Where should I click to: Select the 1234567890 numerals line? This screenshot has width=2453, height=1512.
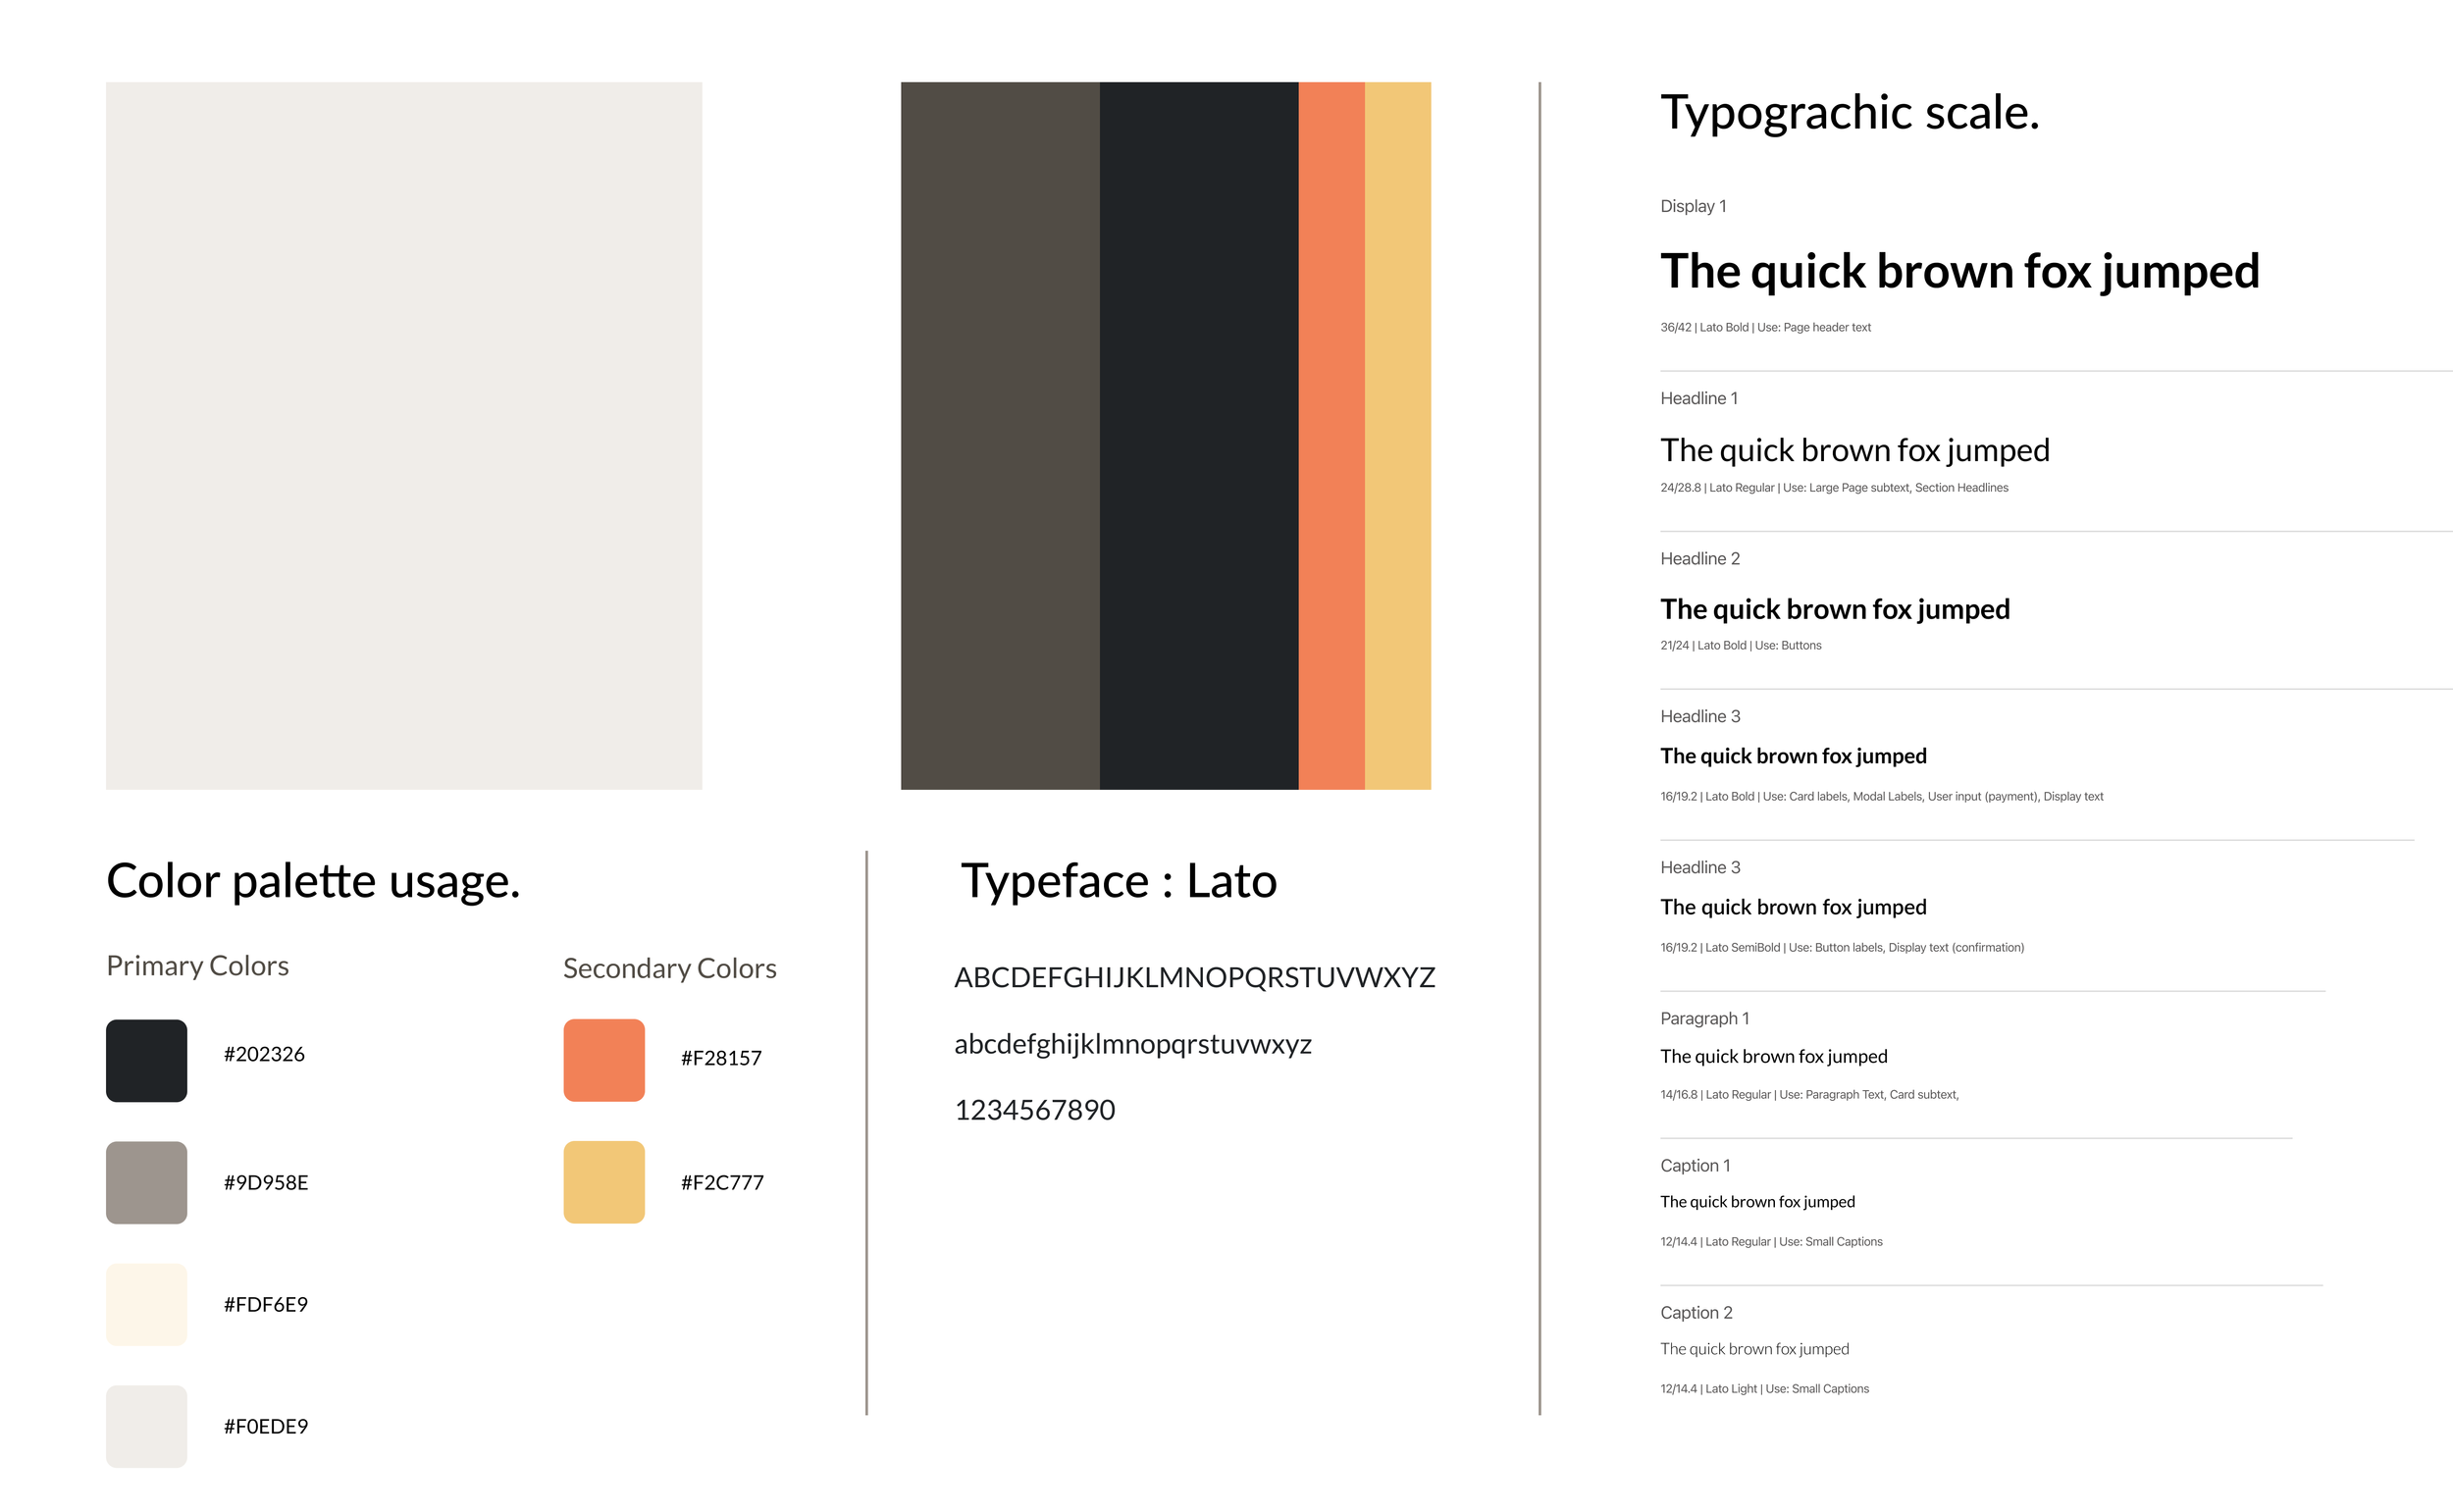pyautogui.click(x=1034, y=1110)
